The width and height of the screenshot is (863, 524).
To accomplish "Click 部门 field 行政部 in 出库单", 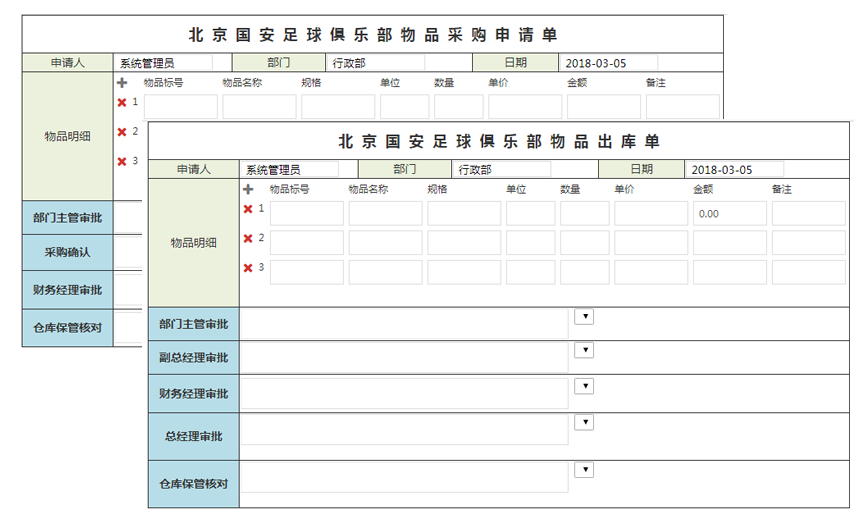I will [501, 170].
